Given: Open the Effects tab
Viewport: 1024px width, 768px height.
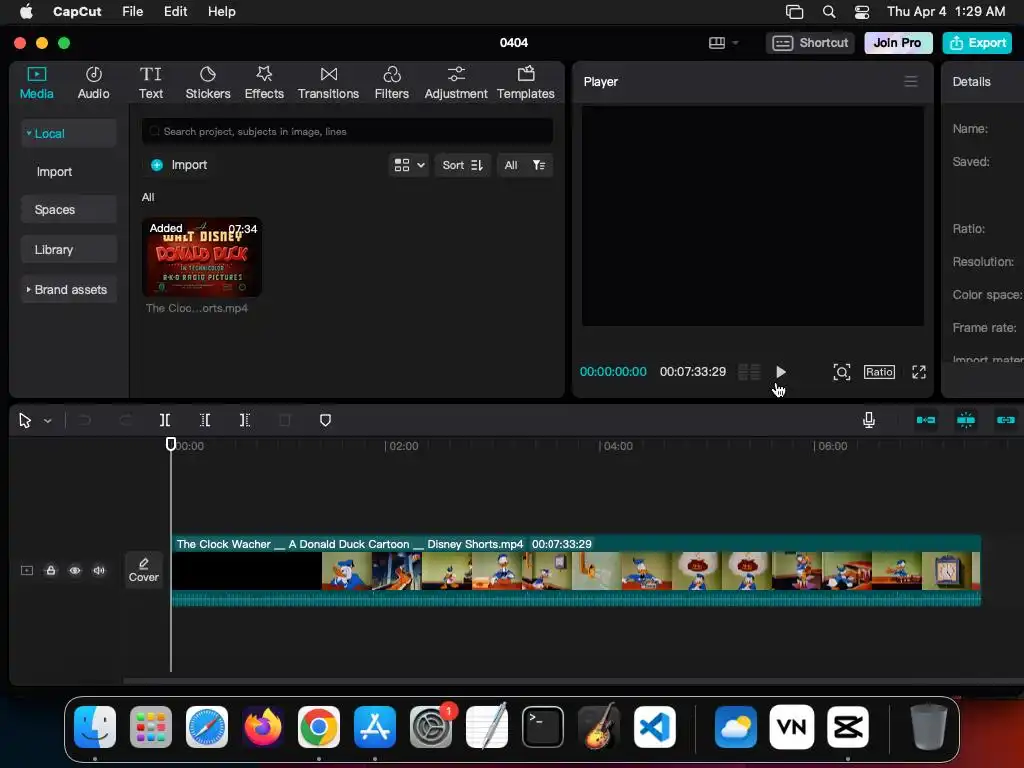Looking at the screenshot, I should (264, 83).
